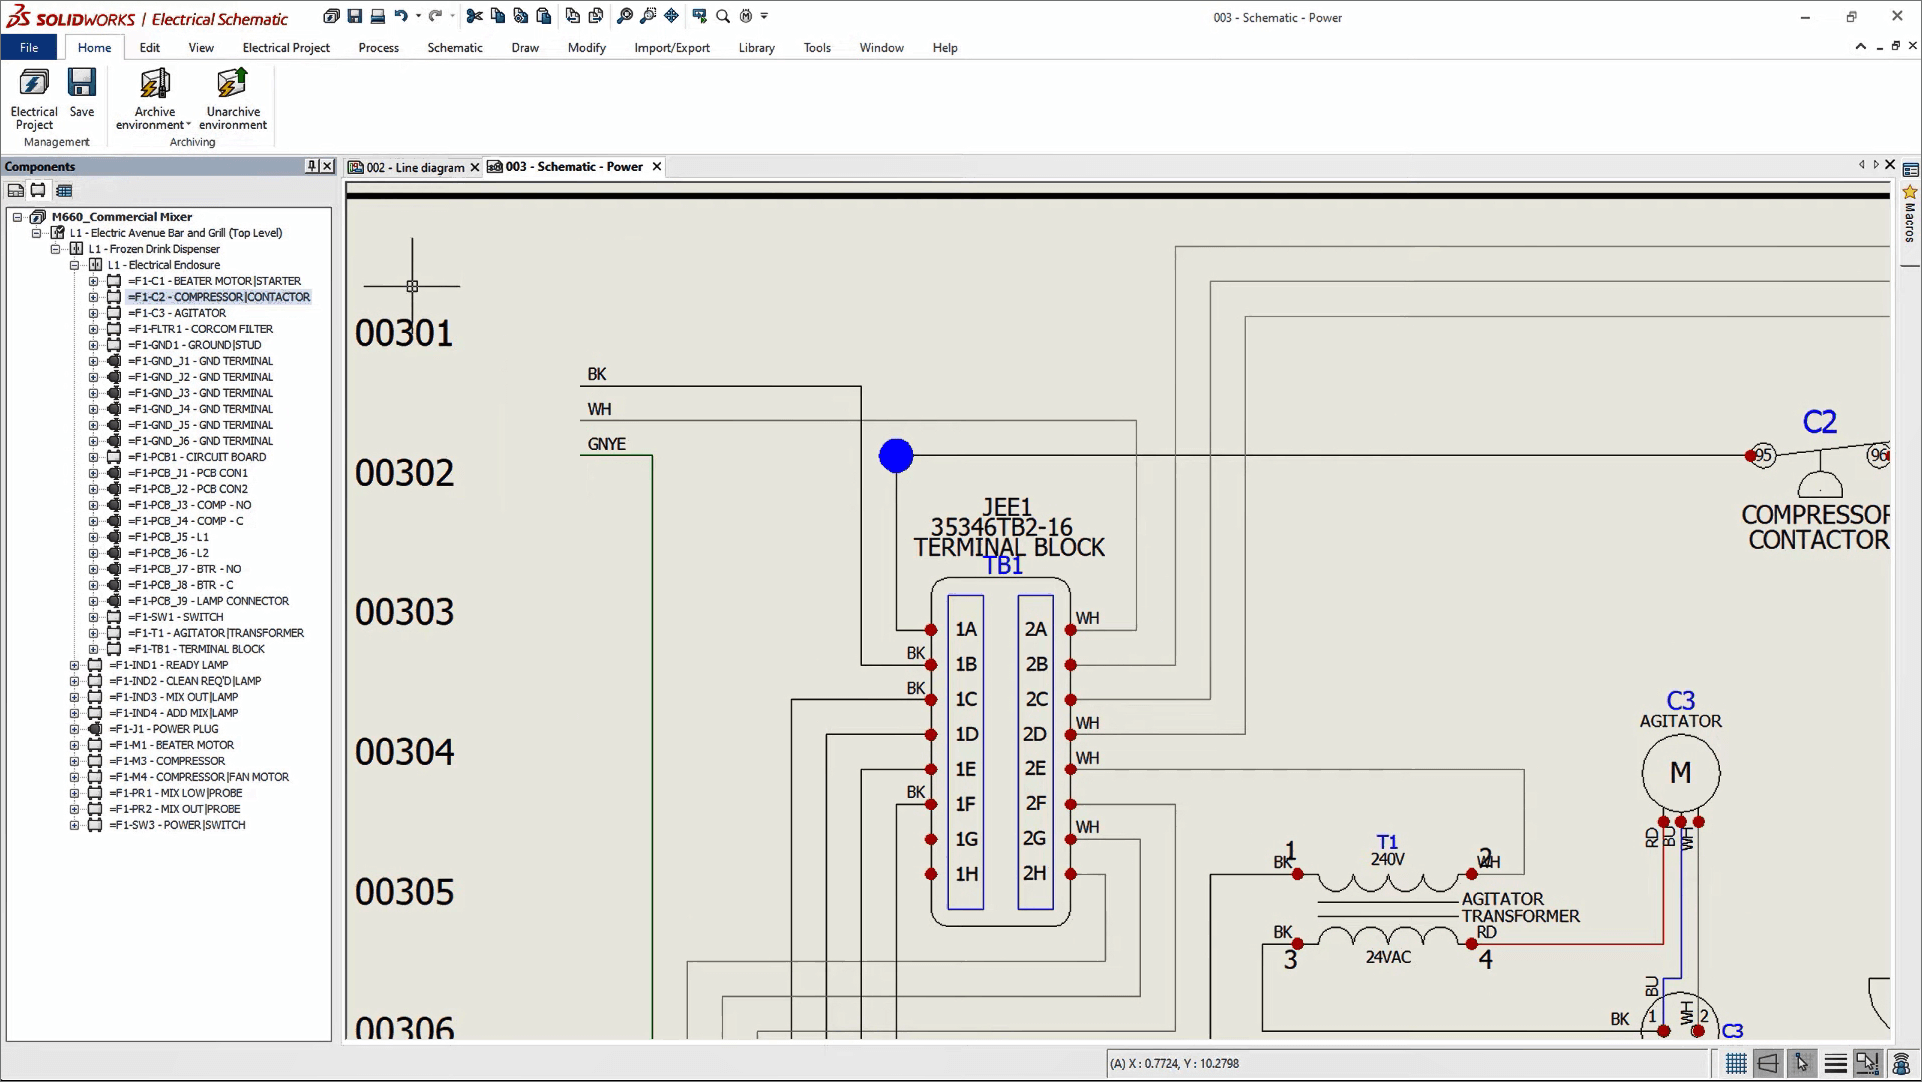
Task: Toggle orthogonal mode in status bar
Action: [x=1768, y=1064]
